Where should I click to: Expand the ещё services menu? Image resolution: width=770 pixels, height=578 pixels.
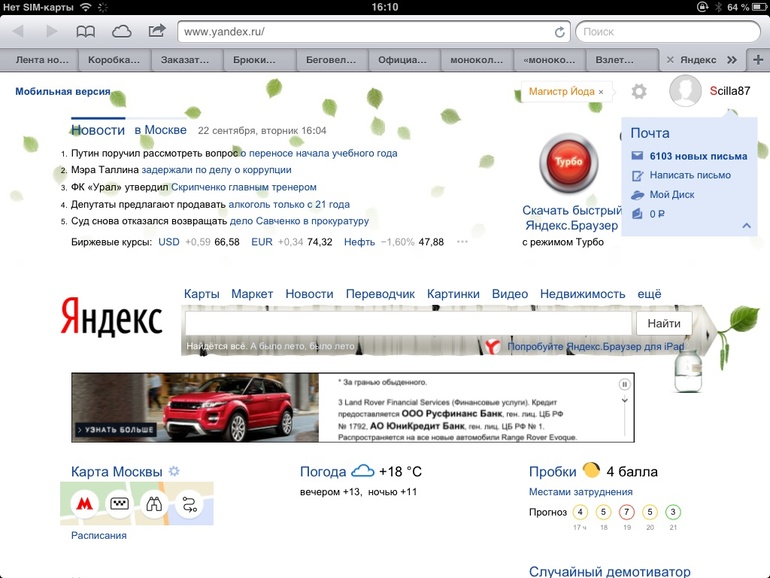point(650,294)
